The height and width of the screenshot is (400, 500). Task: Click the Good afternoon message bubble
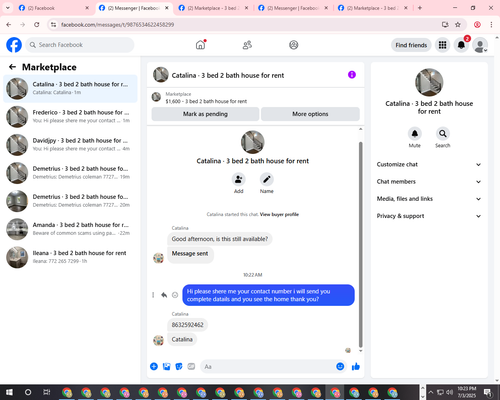click(220, 239)
